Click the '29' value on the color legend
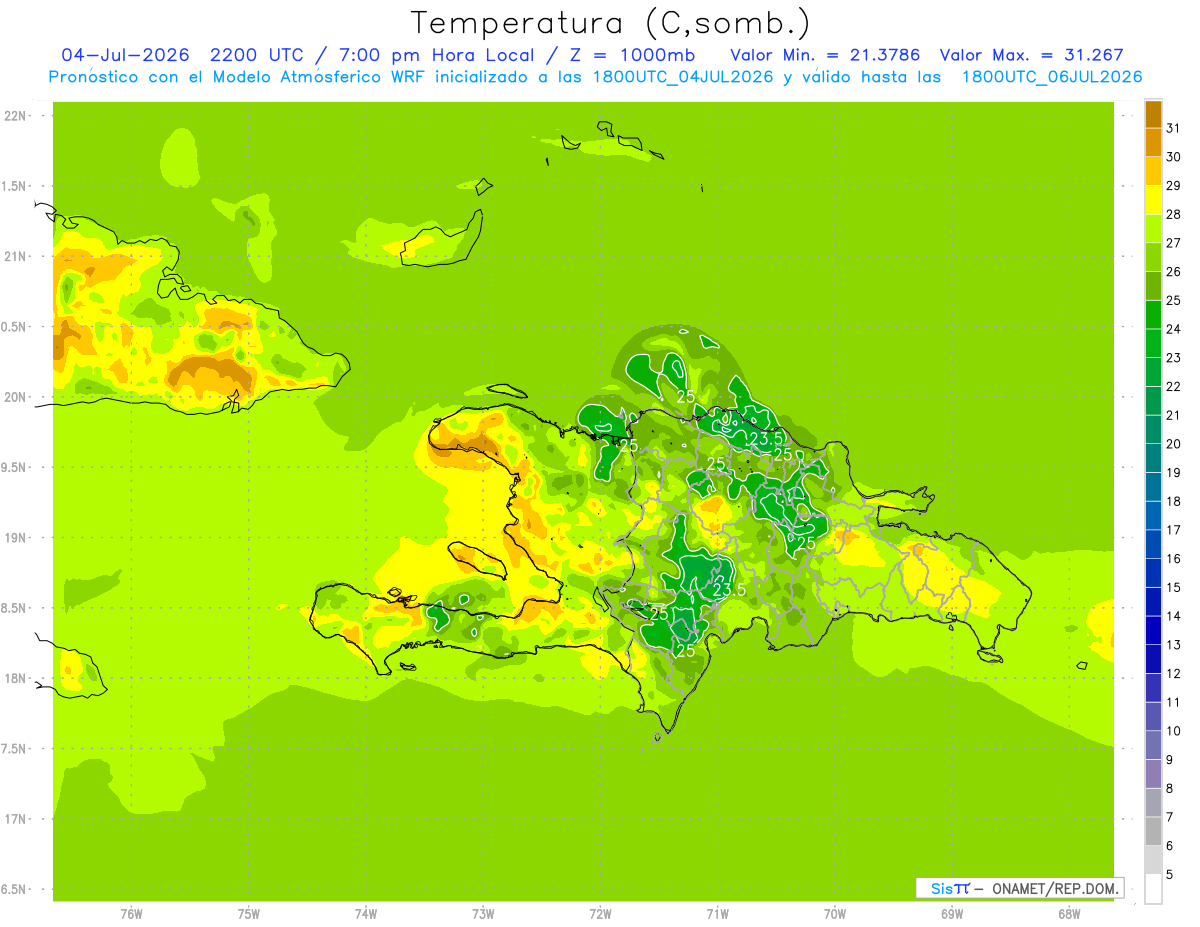 (x=1174, y=185)
